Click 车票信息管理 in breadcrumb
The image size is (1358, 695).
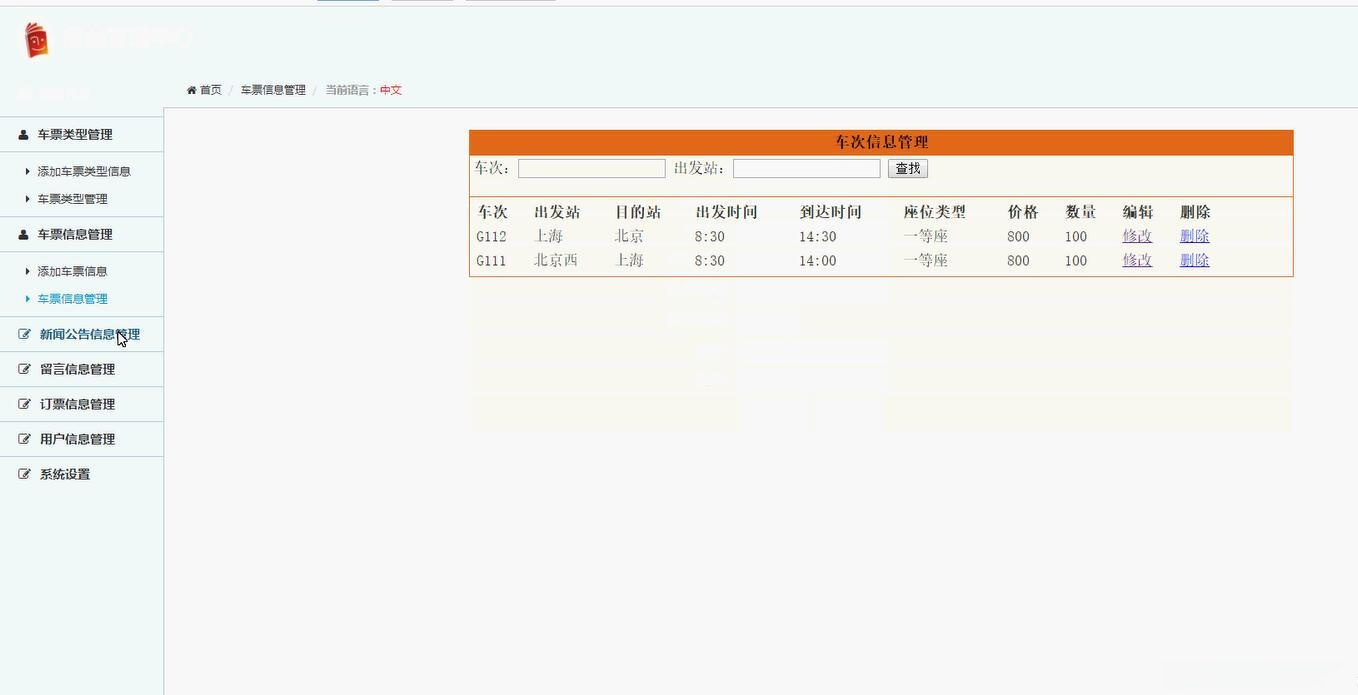pyautogui.click(x=273, y=90)
